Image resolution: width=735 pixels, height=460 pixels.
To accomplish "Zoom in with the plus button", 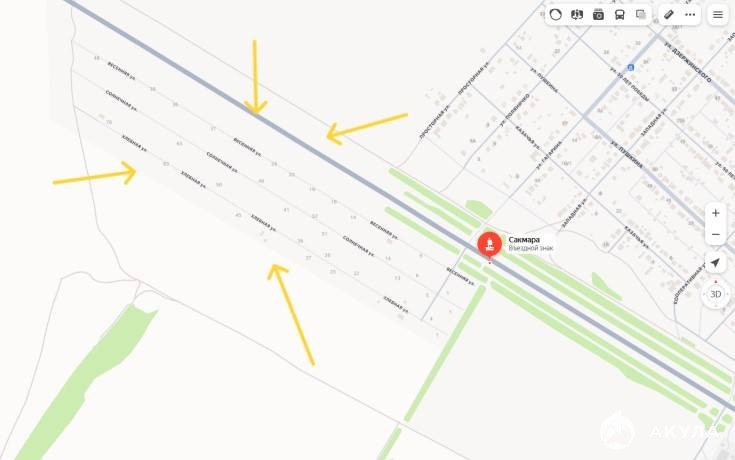I will pos(715,213).
